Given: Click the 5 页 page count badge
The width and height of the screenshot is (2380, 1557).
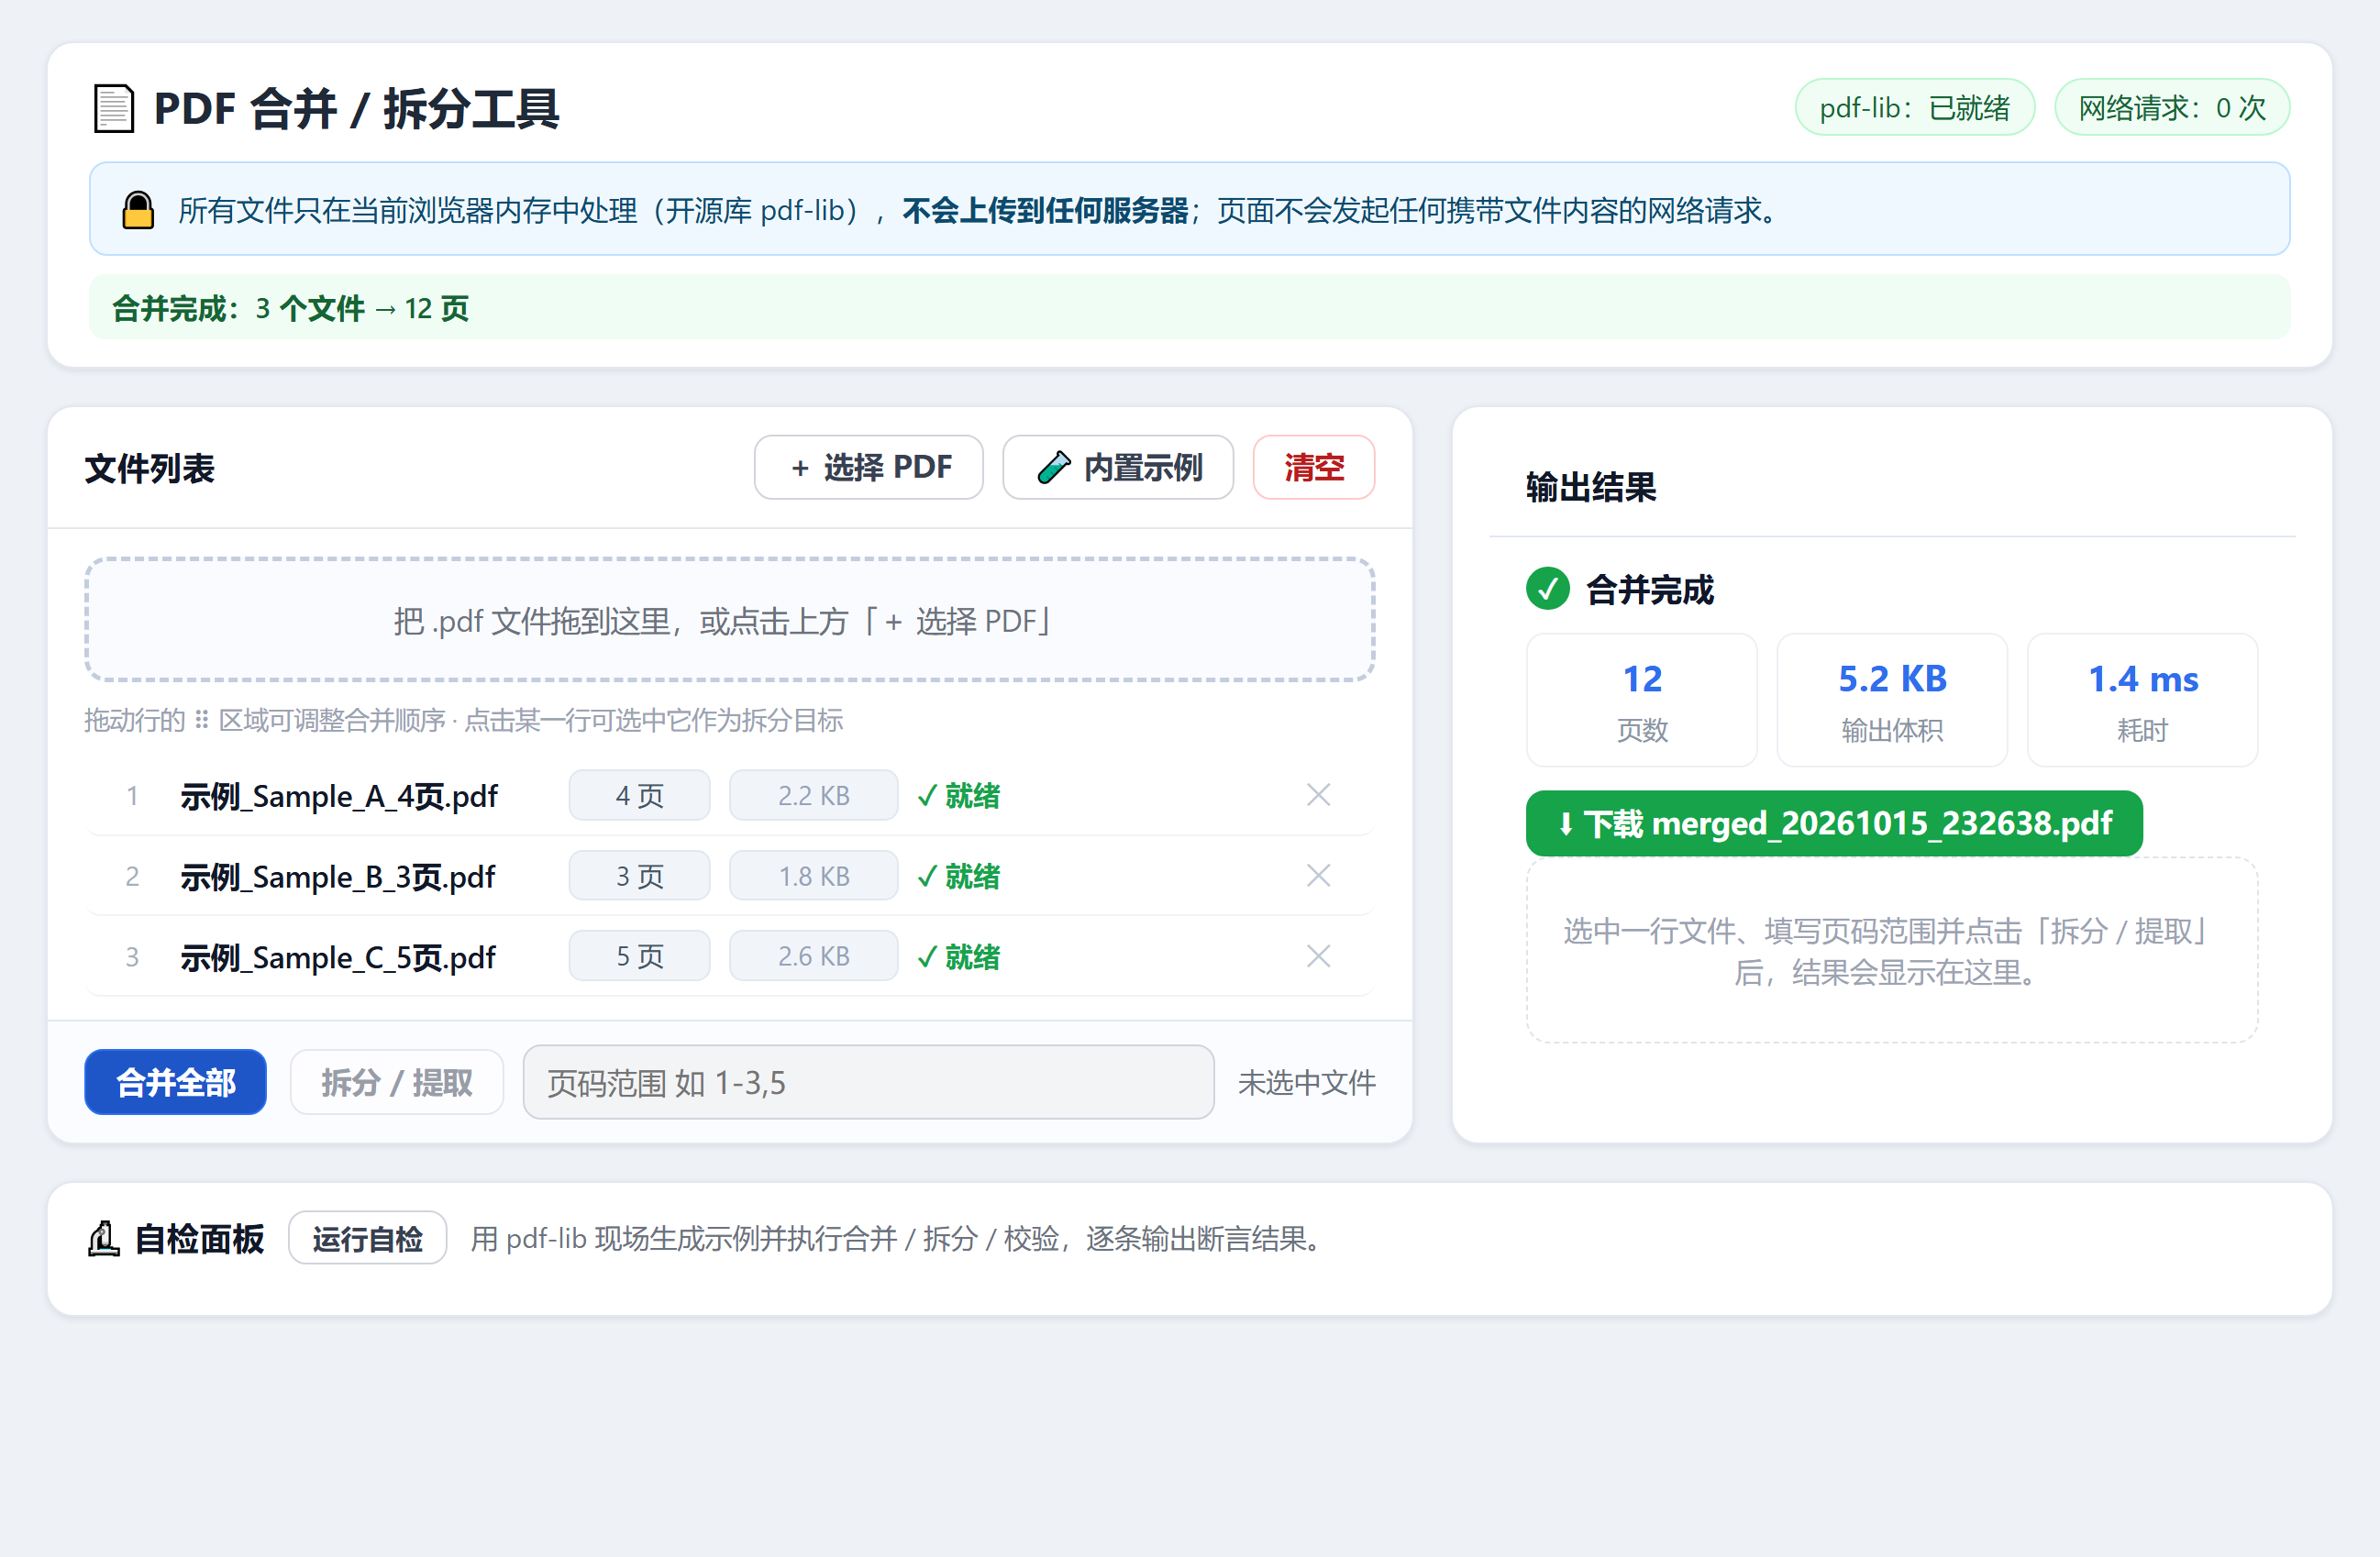Looking at the screenshot, I should (x=639, y=956).
